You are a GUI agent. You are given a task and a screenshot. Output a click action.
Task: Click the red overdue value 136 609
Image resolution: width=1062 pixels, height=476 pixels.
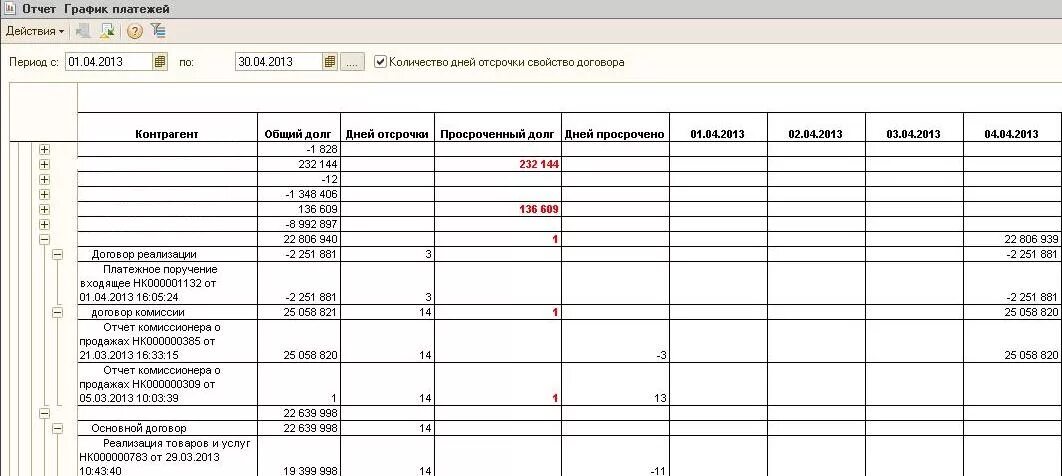click(538, 209)
